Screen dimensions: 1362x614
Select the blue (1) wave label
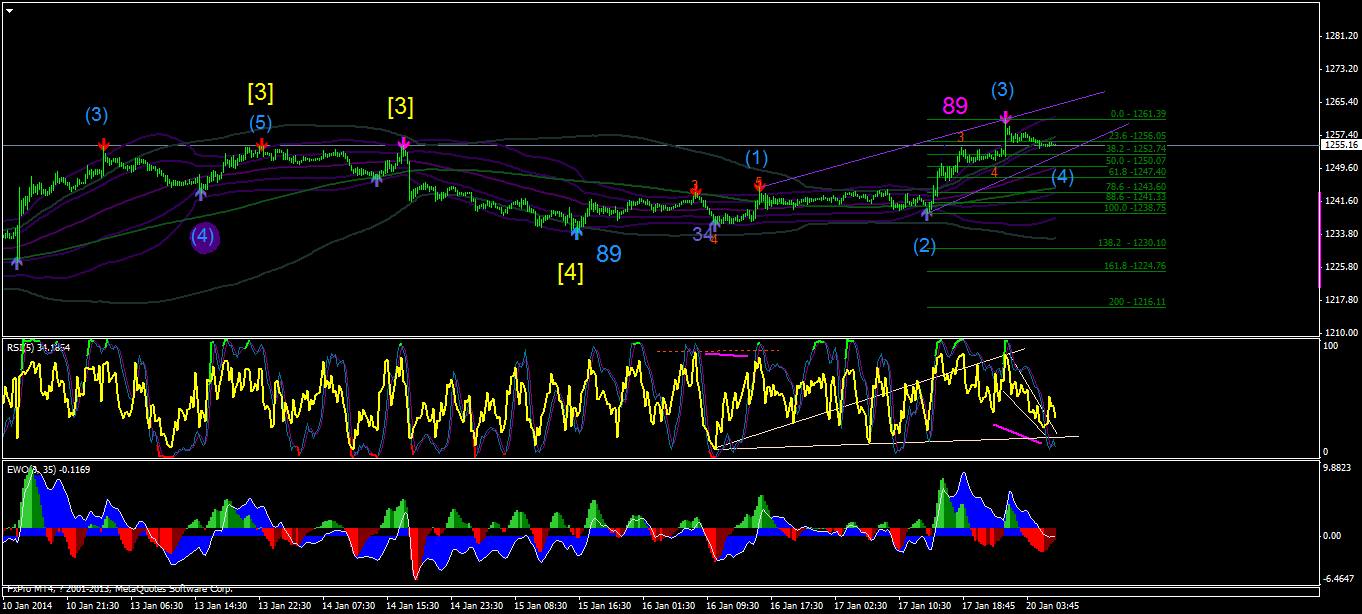coord(757,157)
